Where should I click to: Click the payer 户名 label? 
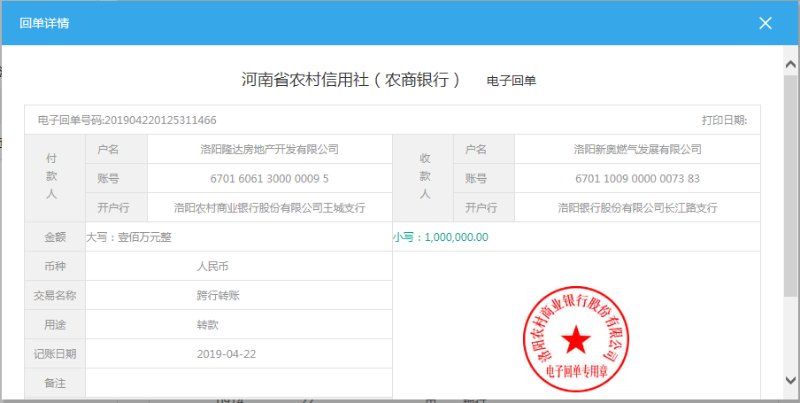[108, 149]
